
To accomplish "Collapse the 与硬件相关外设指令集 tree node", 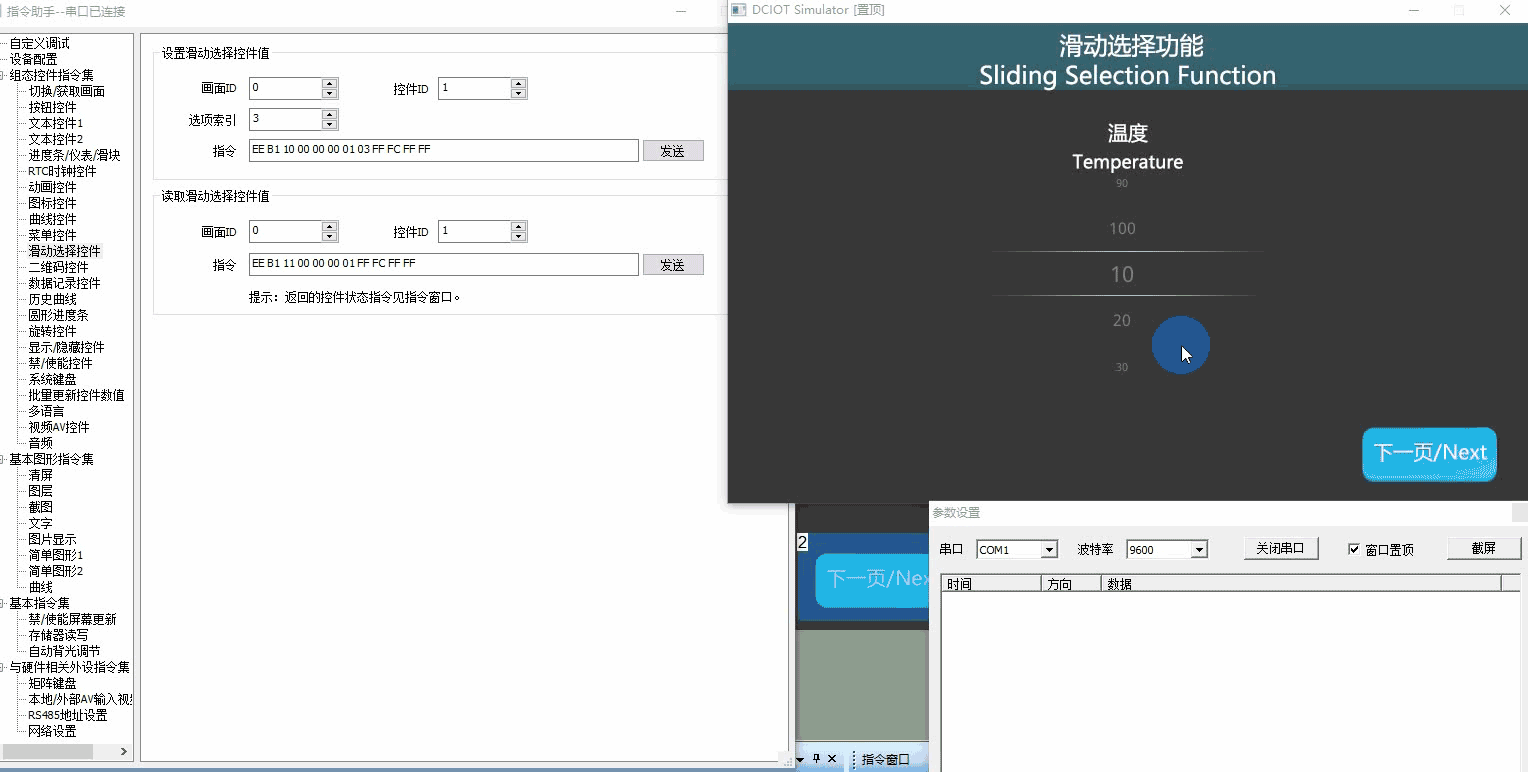I will (x=3, y=667).
